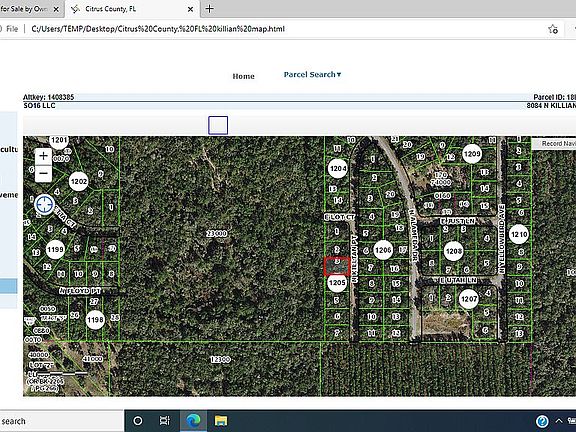Click the empty square box above the map
This screenshot has height=432, width=576.
pos(218,125)
